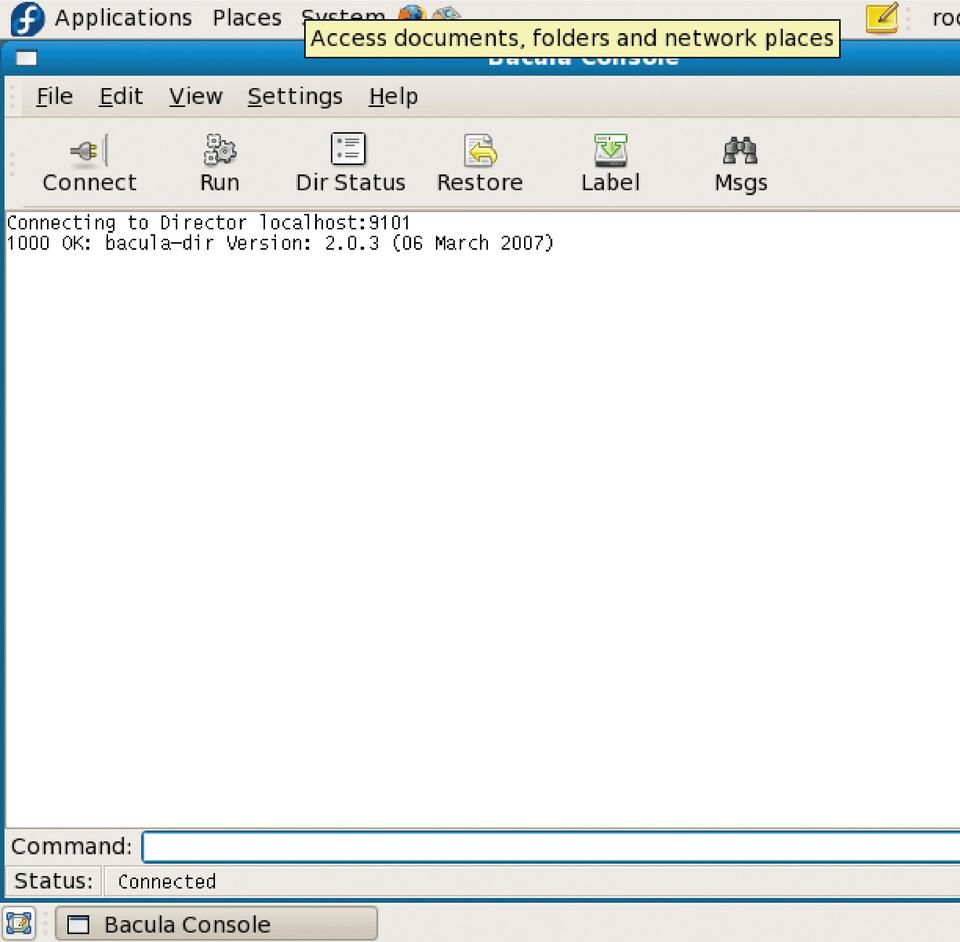Click the 'Connecting to Director localhost:9101' line

[x=208, y=223]
